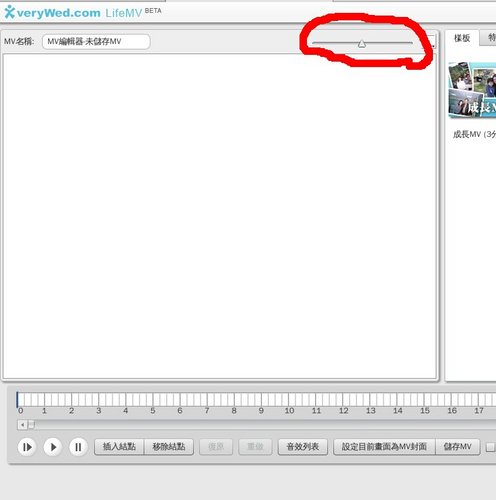
Task: Save with the 儲存MV button
Action: point(458,447)
